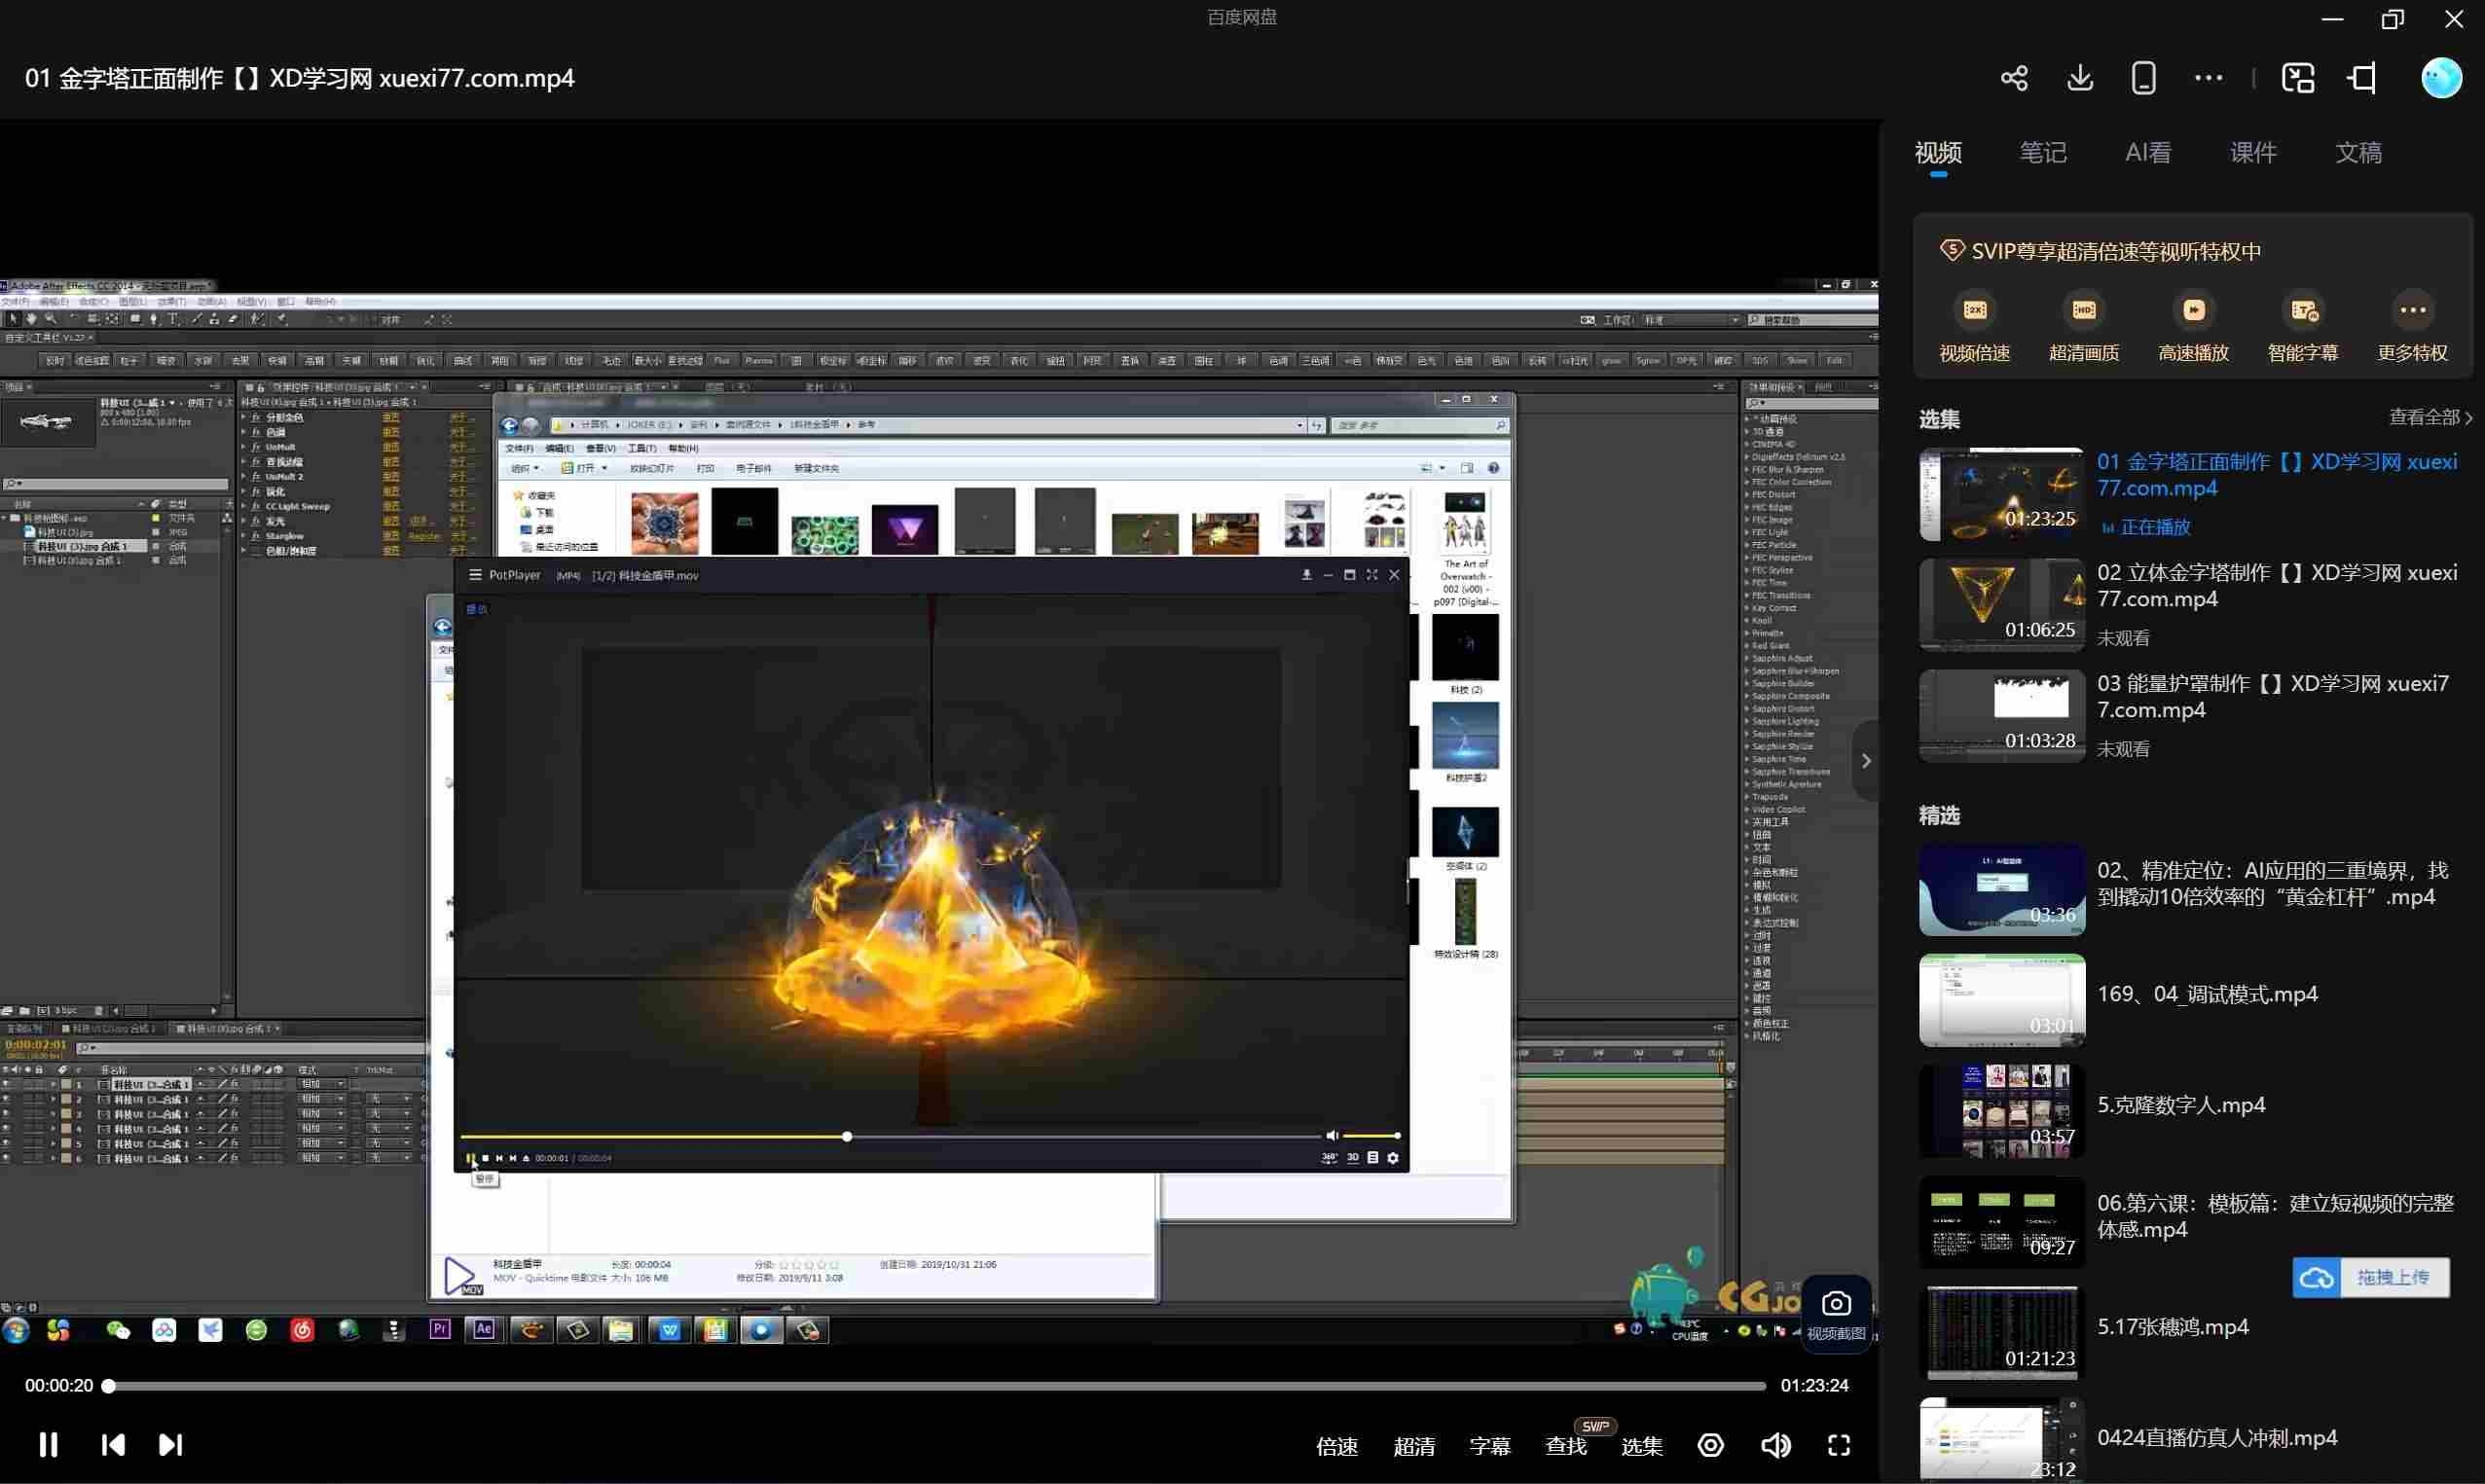2485x1484 pixels.
Task: Switch to the 课件 tab
Action: coord(2253,153)
